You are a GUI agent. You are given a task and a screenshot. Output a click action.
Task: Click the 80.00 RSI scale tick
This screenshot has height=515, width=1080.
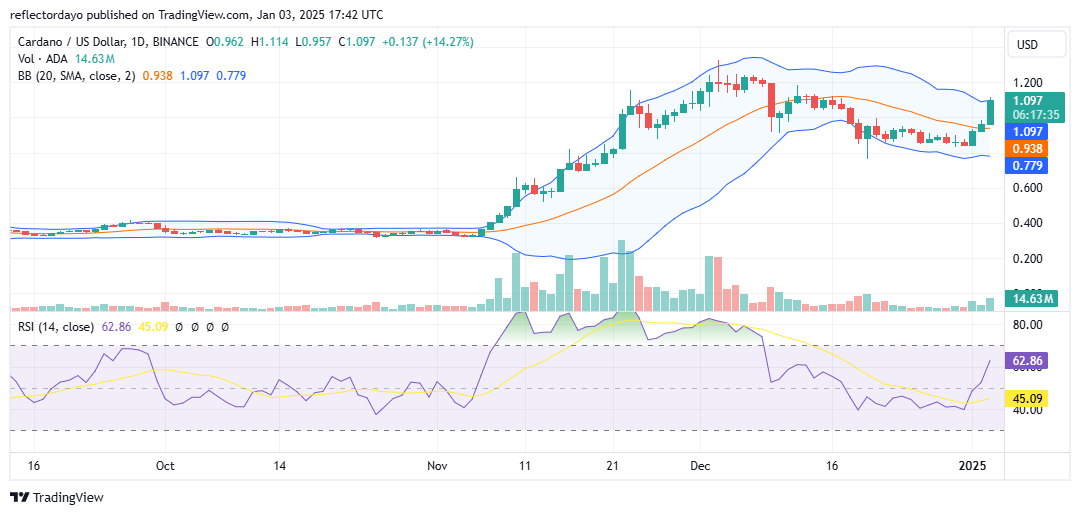(x=1026, y=324)
